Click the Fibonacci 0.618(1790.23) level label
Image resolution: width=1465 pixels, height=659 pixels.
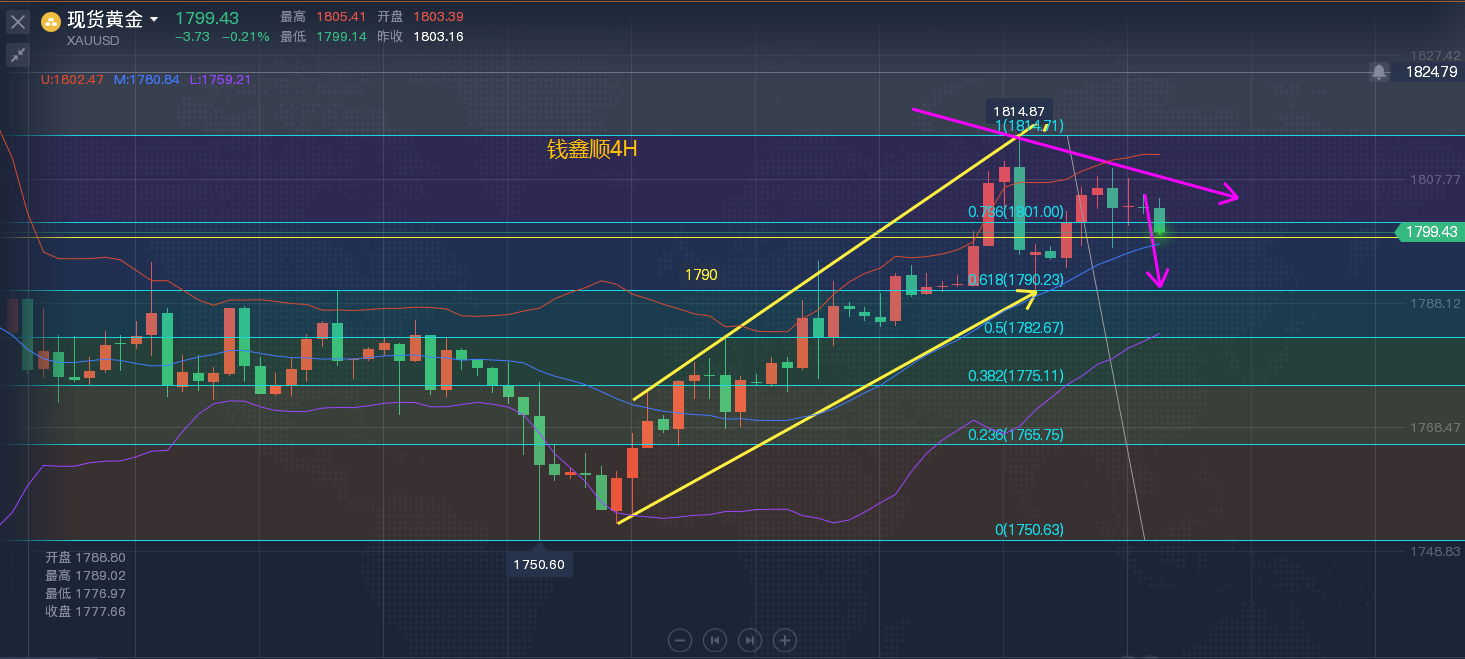click(x=1016, y=281)
